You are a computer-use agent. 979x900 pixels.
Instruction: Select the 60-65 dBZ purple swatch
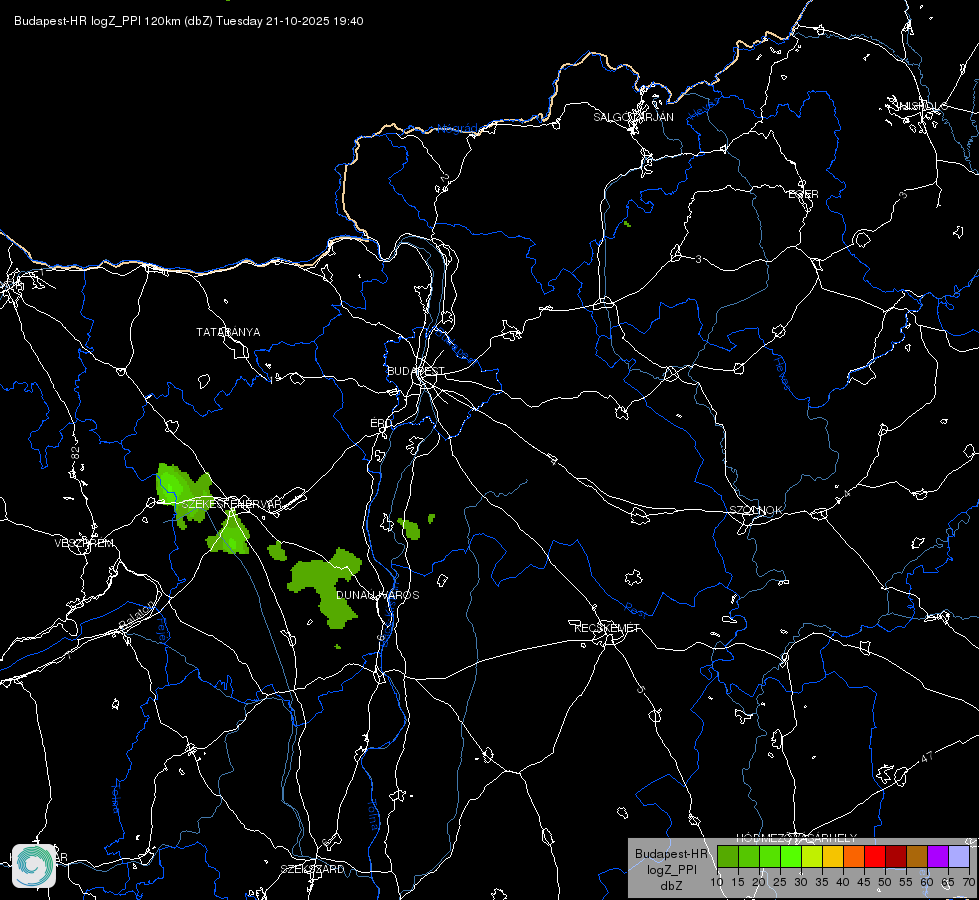pos(938,856)
